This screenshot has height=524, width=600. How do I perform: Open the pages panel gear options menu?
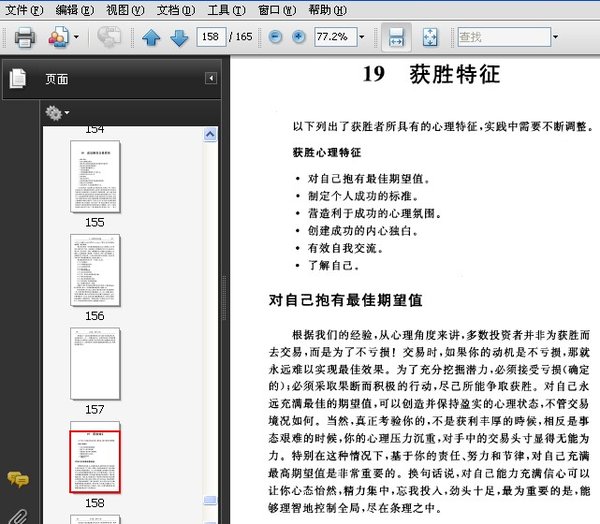(x=57, y=113)
